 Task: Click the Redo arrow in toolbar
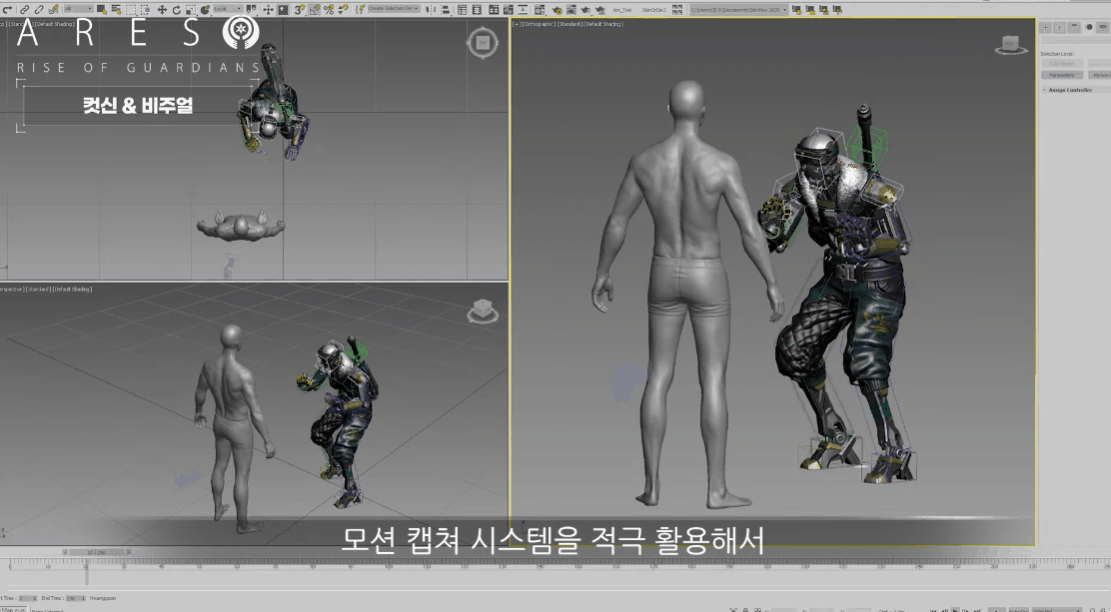9,9
